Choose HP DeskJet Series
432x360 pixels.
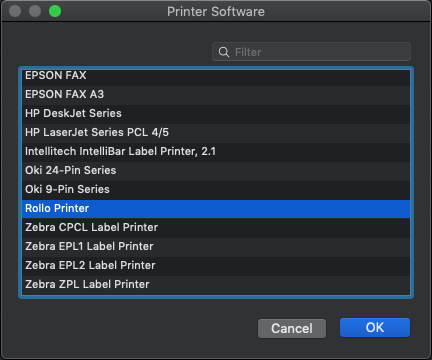coord(216,114)
